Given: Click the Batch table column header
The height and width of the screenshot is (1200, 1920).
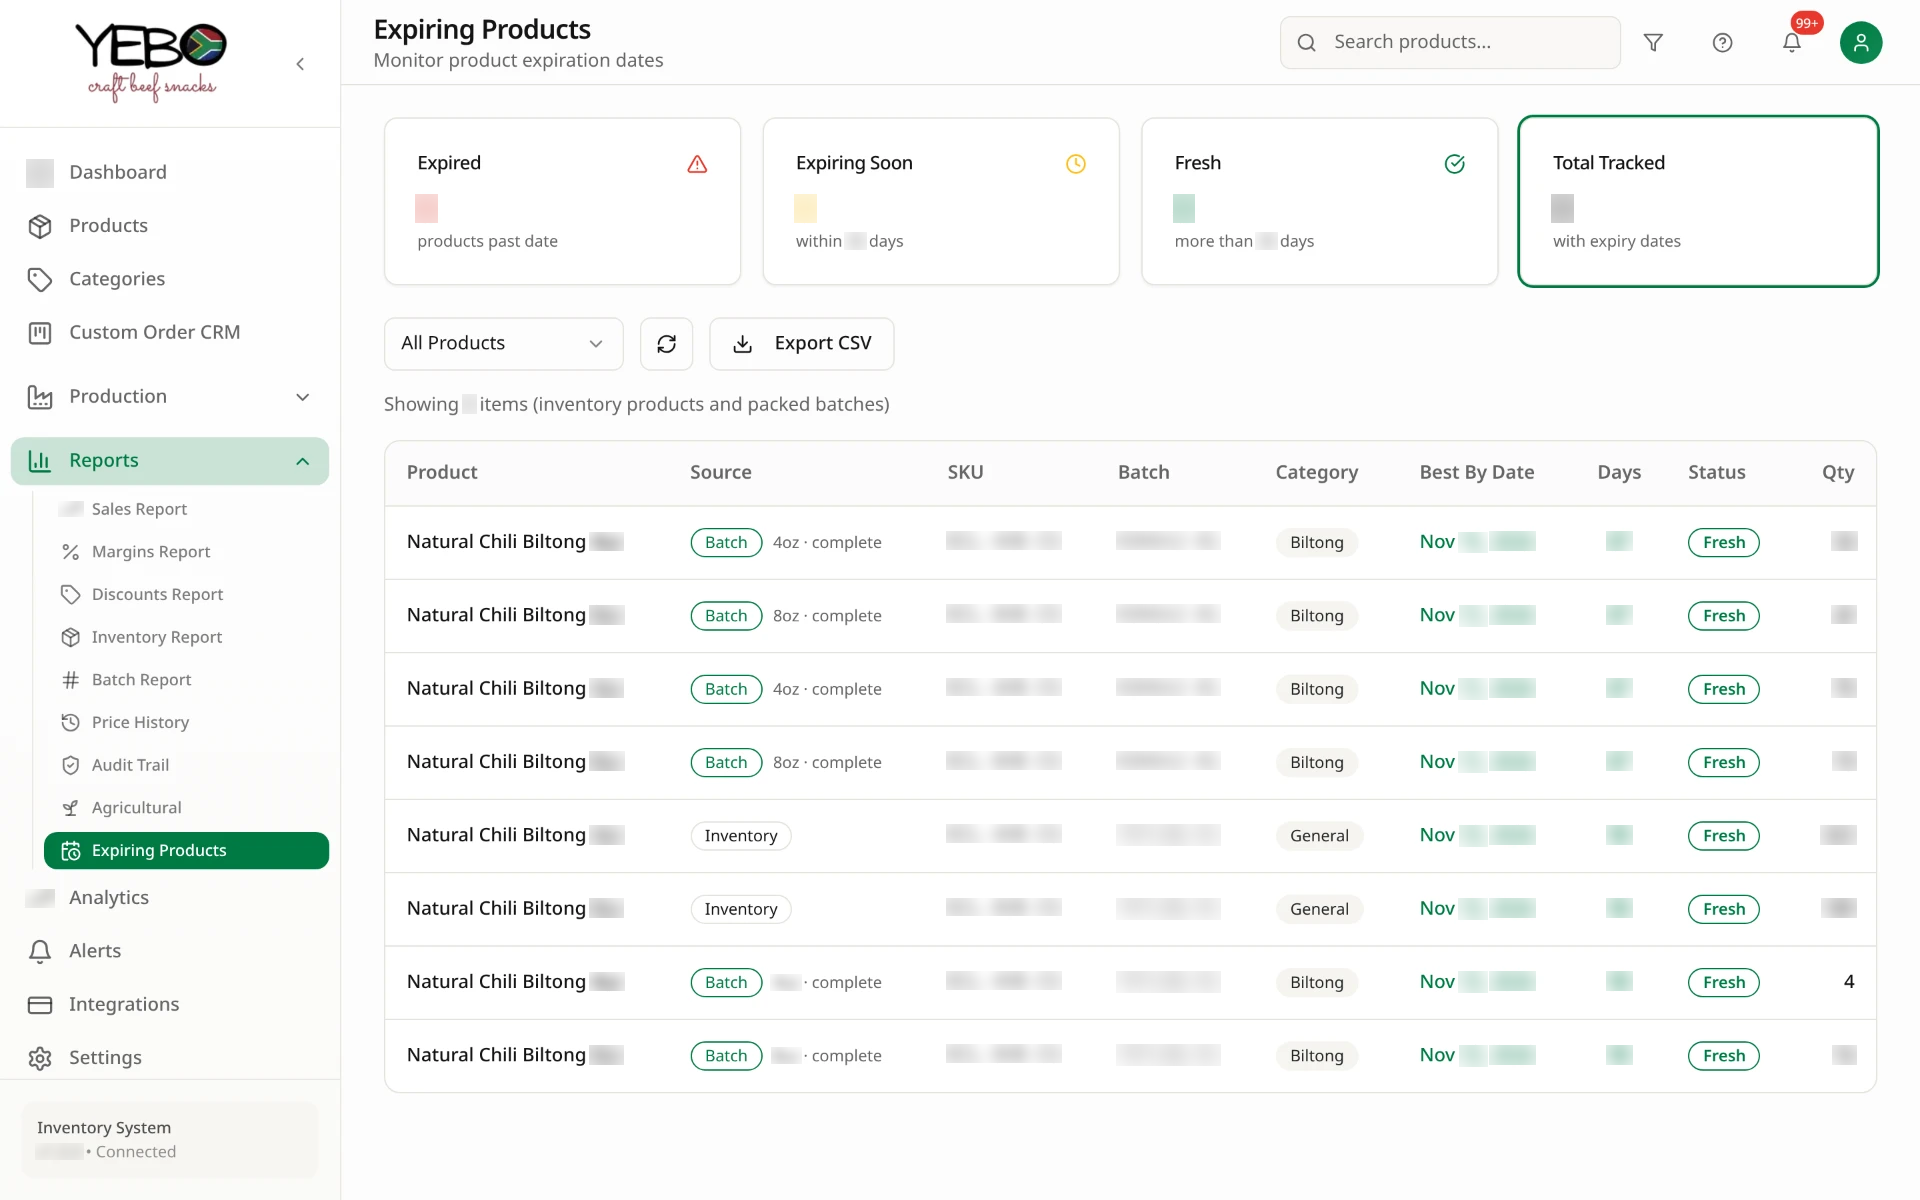Looking at the screenshot, I should pos(1143,472).
